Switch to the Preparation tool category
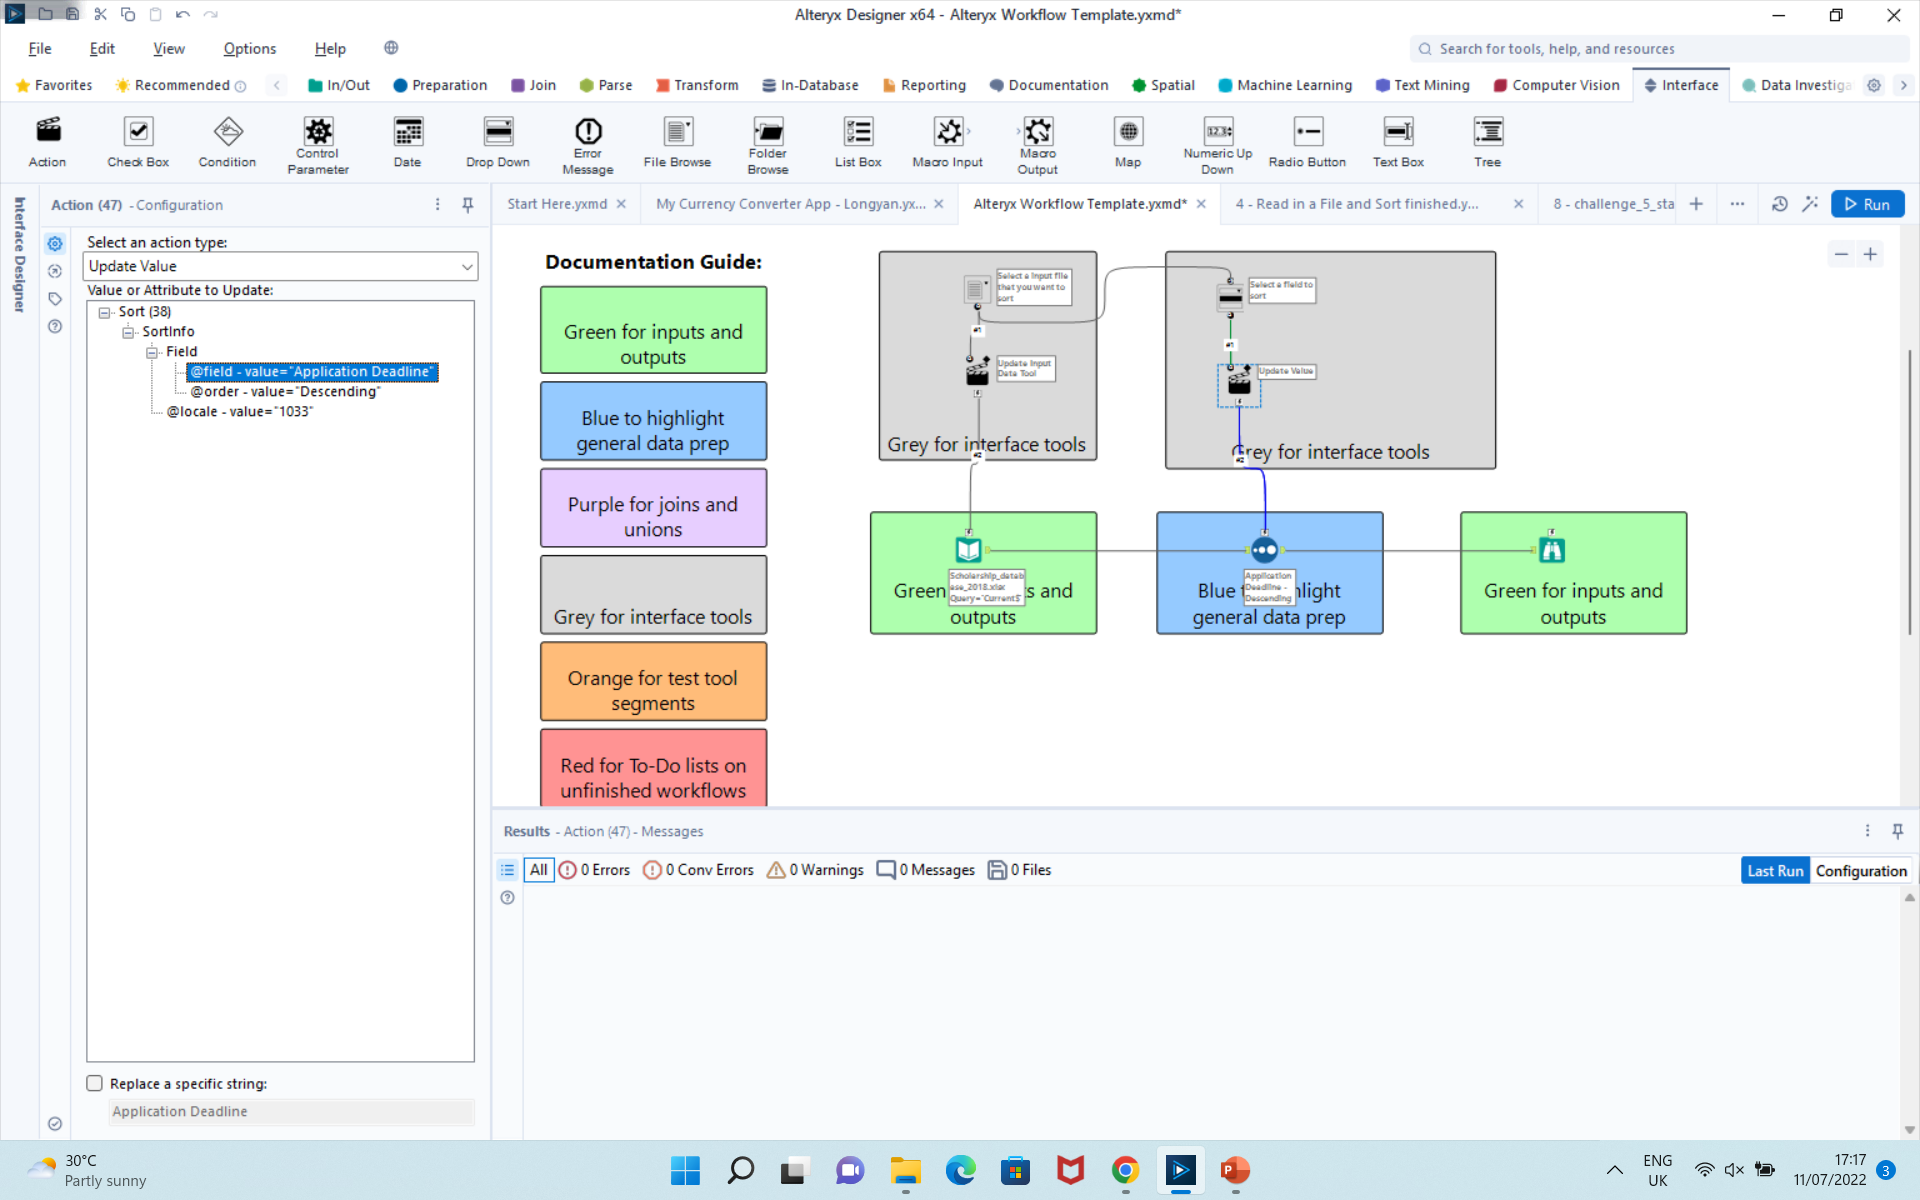The image size is (1920, 1200). 441,85
